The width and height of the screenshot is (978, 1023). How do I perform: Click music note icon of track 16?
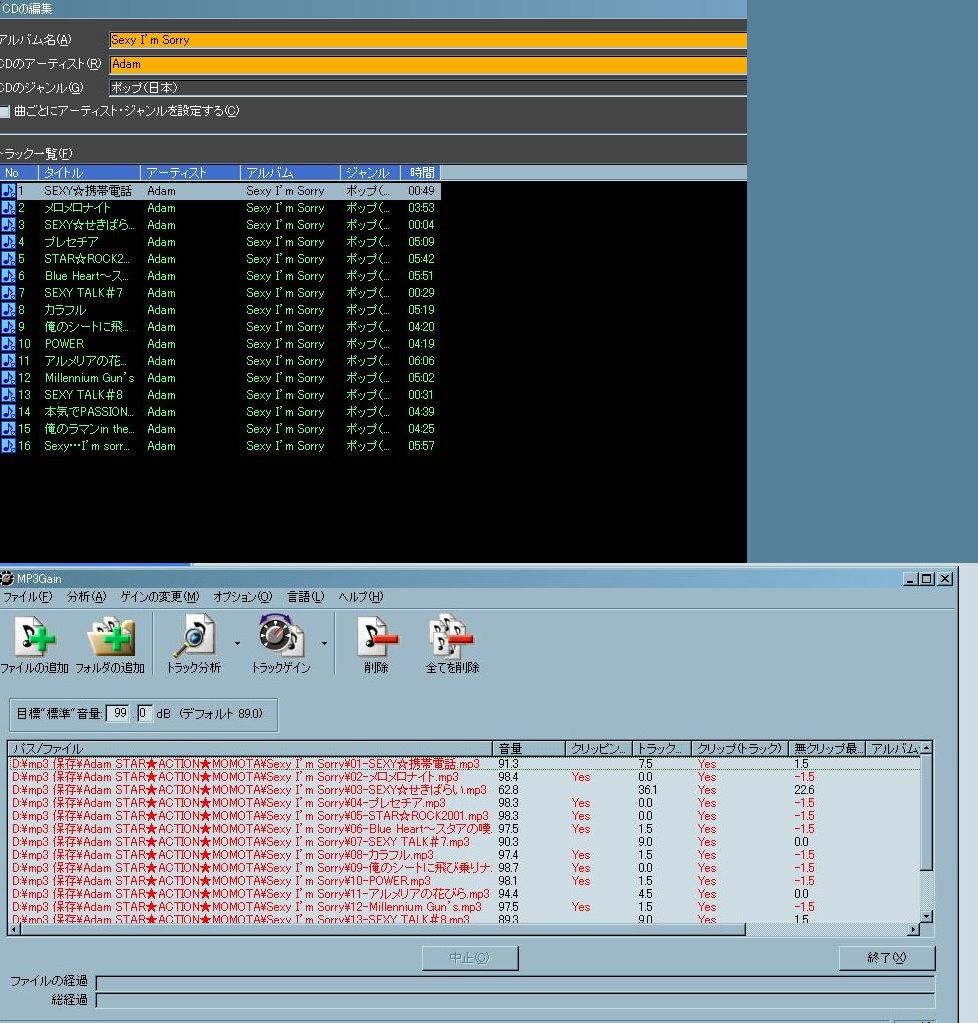click(x=8, y=446)
